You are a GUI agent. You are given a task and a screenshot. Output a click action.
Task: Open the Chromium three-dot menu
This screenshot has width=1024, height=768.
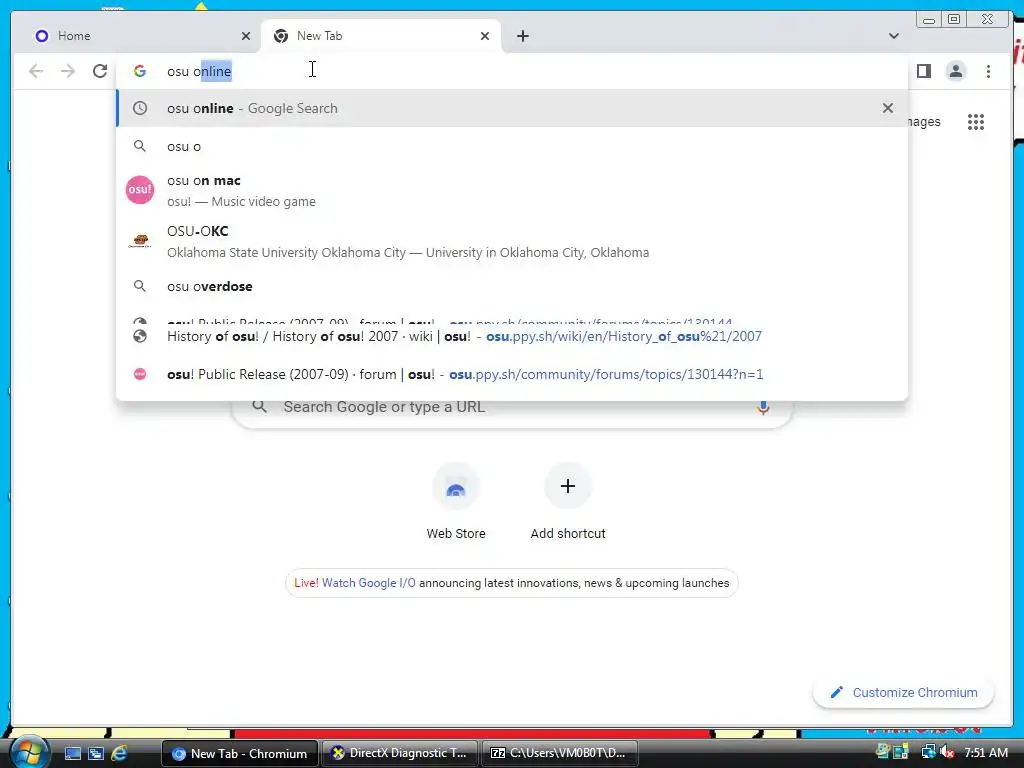(988, 71)
